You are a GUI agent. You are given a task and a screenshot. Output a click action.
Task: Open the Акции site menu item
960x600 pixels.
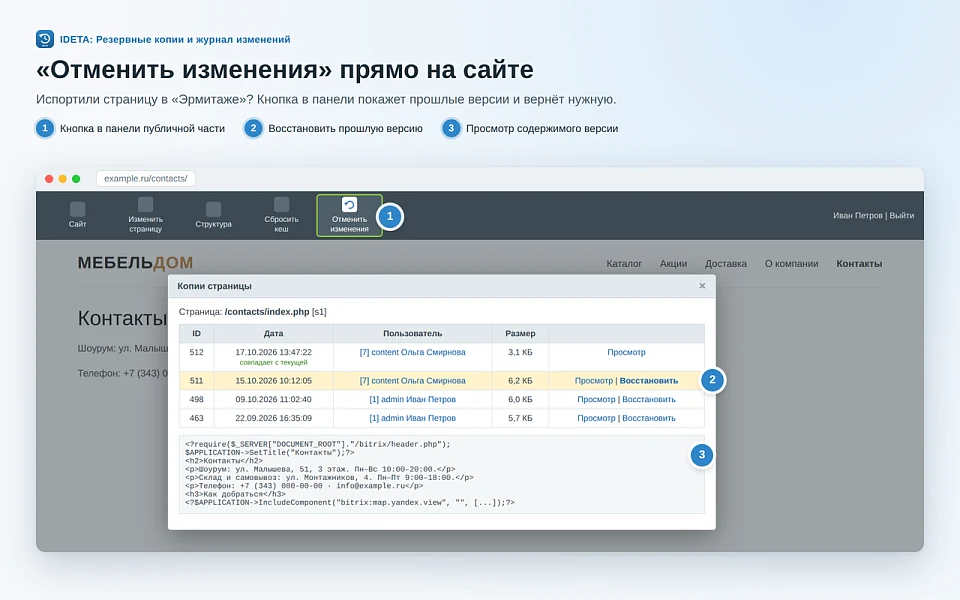(x=673, y=263)
